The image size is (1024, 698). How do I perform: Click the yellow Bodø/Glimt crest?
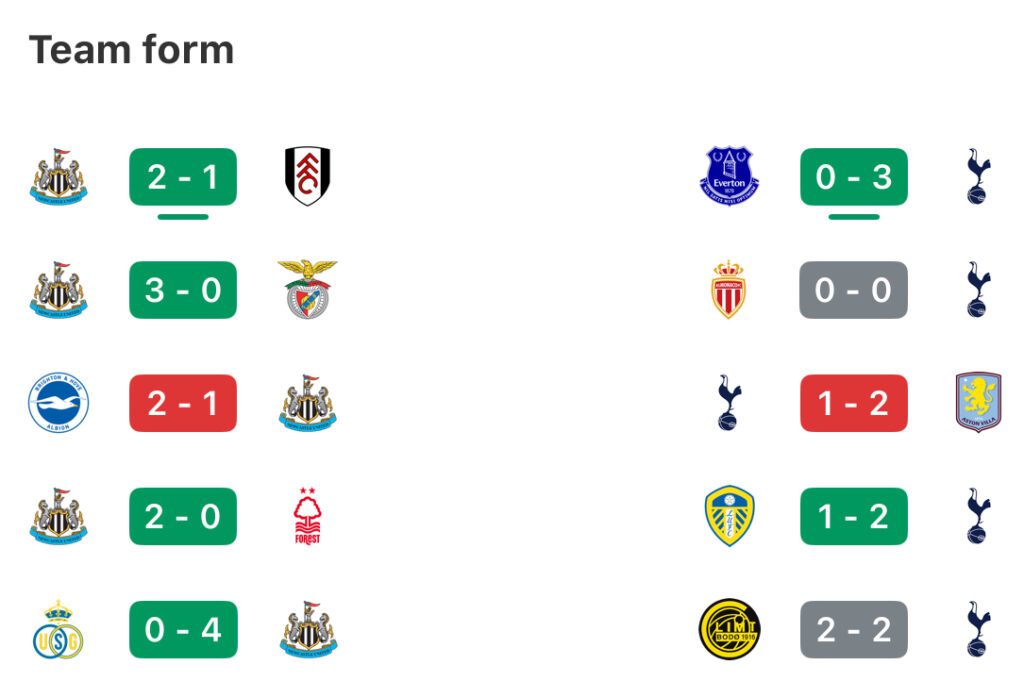click(729, 630)
